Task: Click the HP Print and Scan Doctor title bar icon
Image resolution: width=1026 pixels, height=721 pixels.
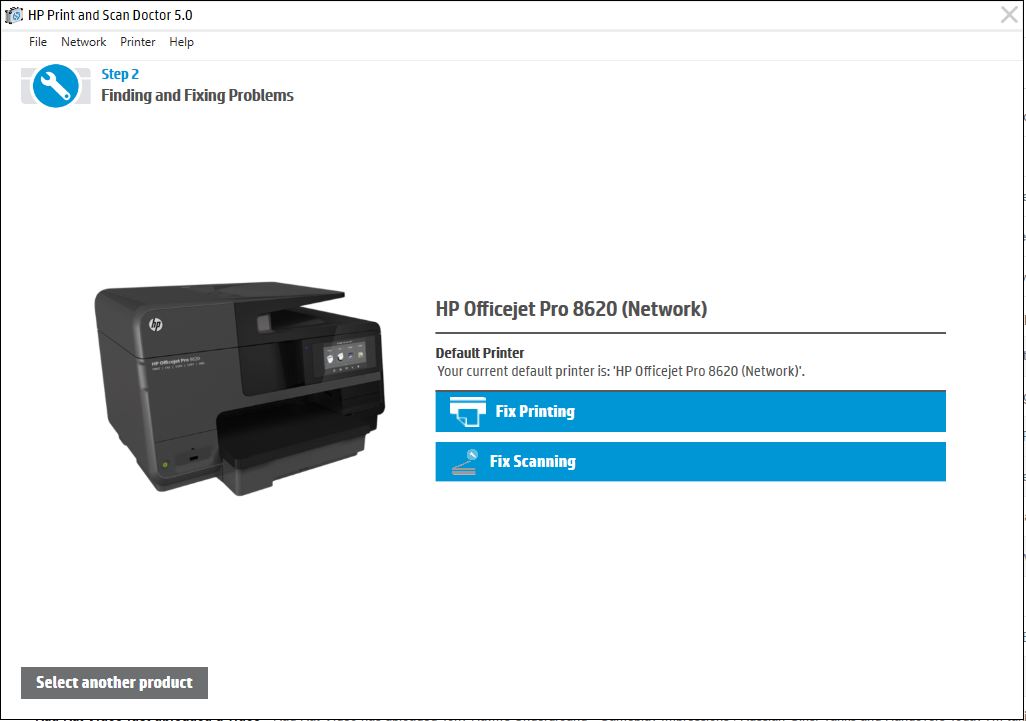Action: click(x=13, y=14)
